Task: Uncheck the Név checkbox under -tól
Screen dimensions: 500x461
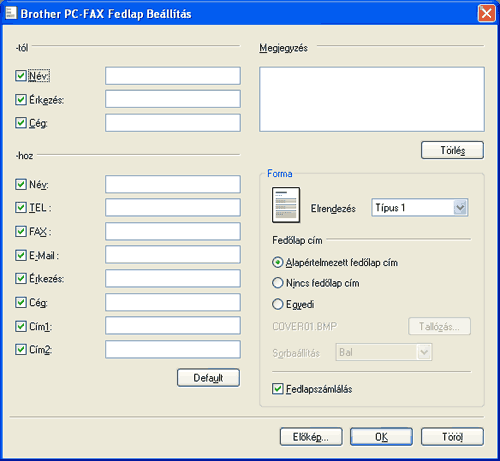Action: click(x=21, y=76)
